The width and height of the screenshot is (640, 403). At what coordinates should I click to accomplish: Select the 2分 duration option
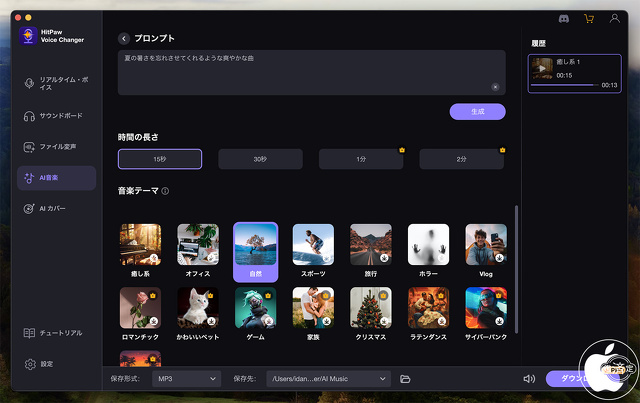[x=462, y=159]
